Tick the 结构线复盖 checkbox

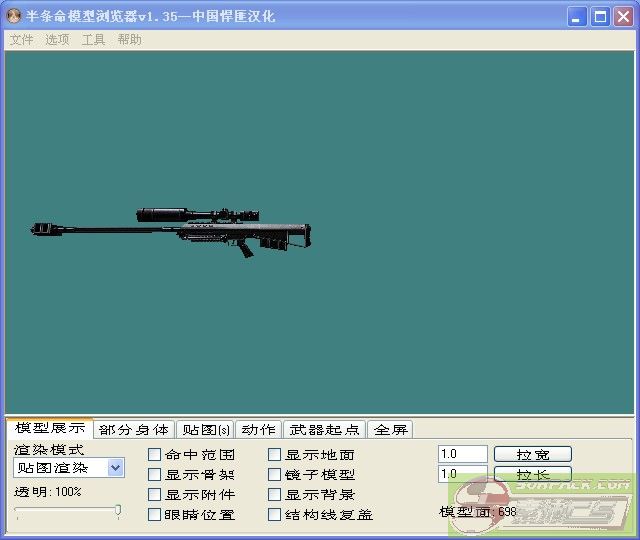point(275,515)
